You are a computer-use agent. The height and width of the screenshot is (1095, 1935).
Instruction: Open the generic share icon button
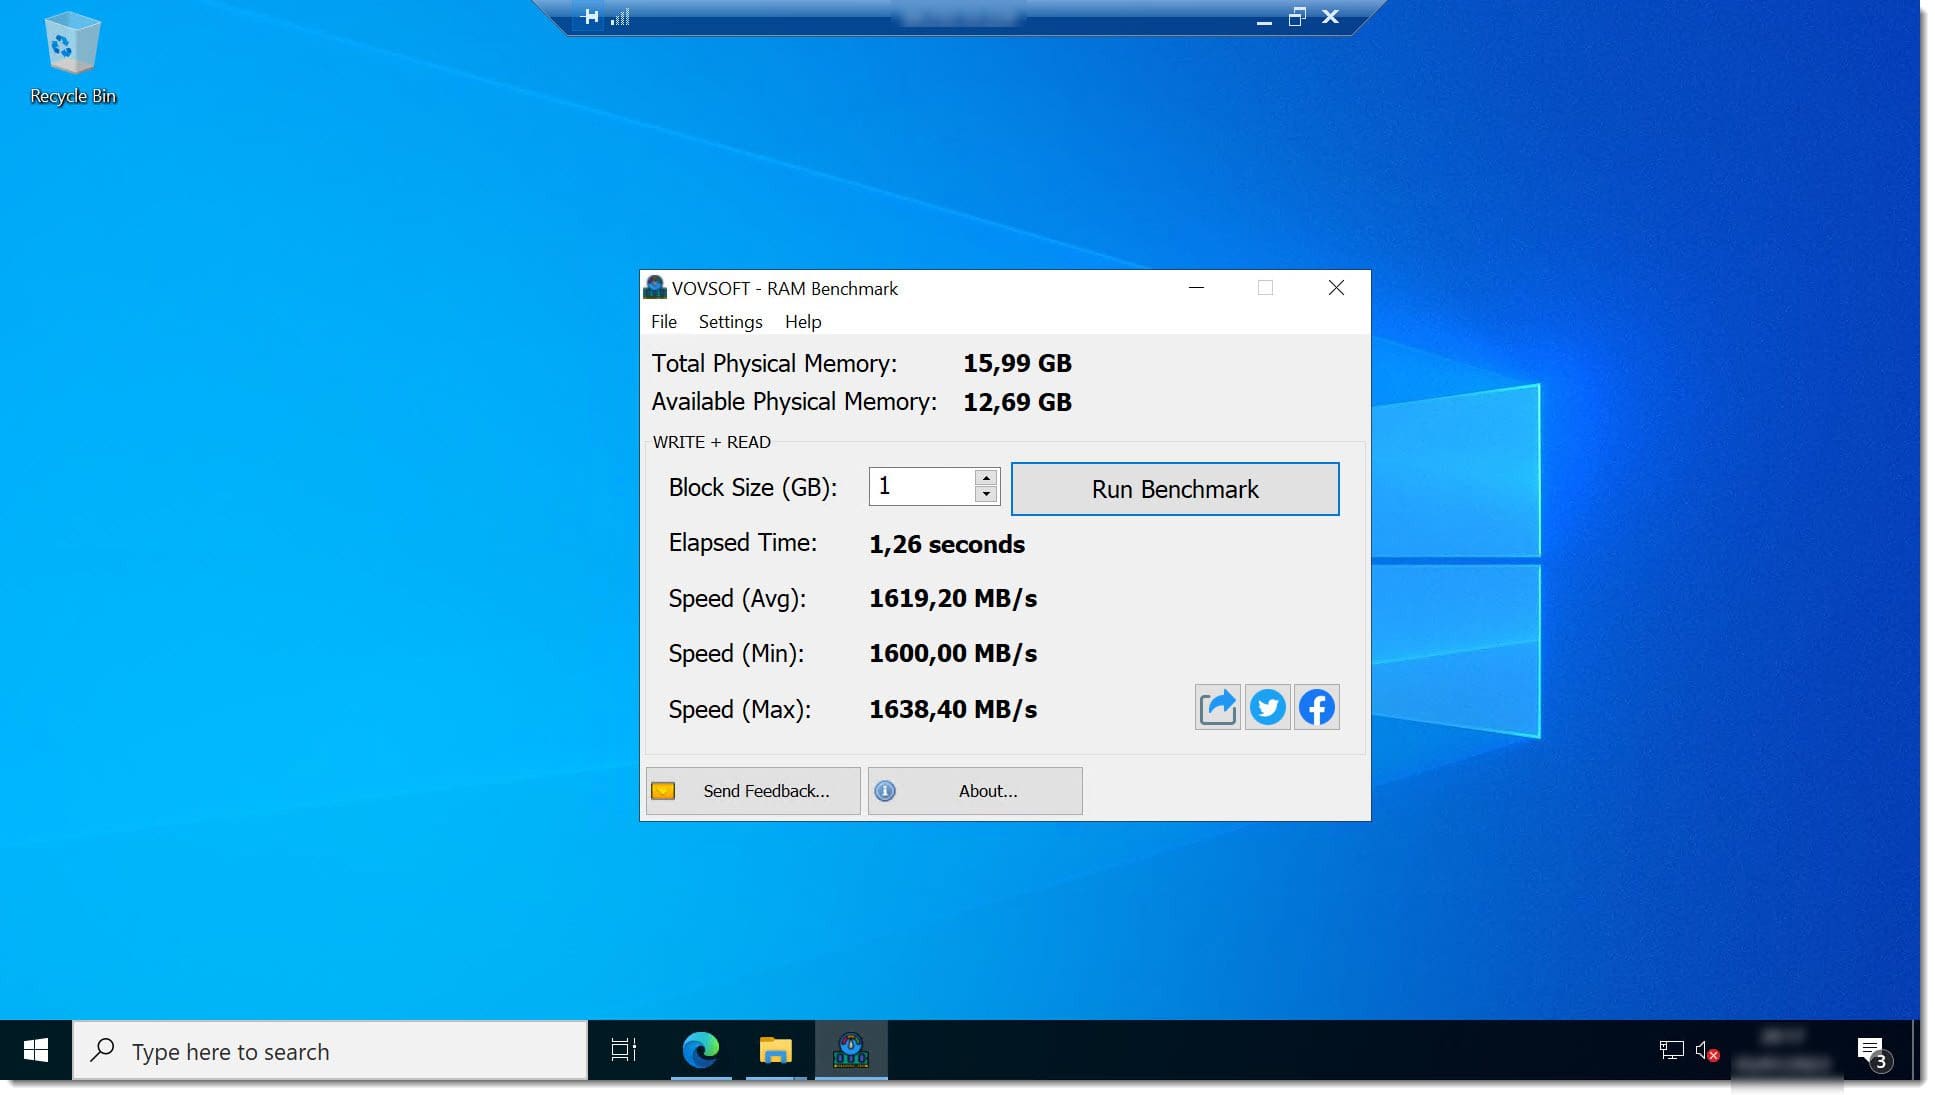(1217, 708)
